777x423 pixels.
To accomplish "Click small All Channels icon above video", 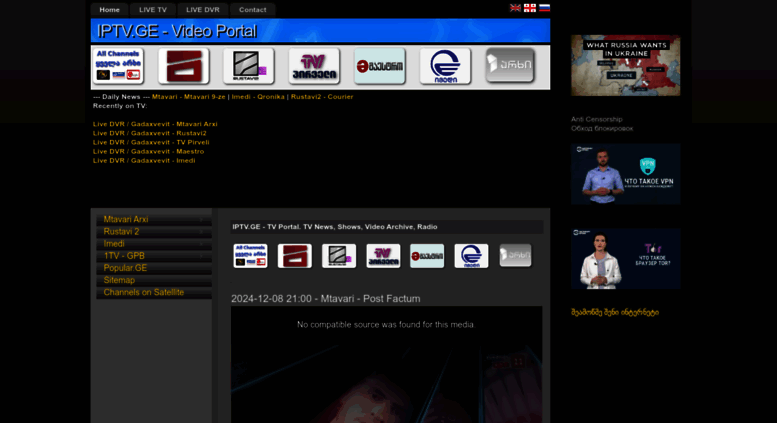I will click(x=250, y=256).
